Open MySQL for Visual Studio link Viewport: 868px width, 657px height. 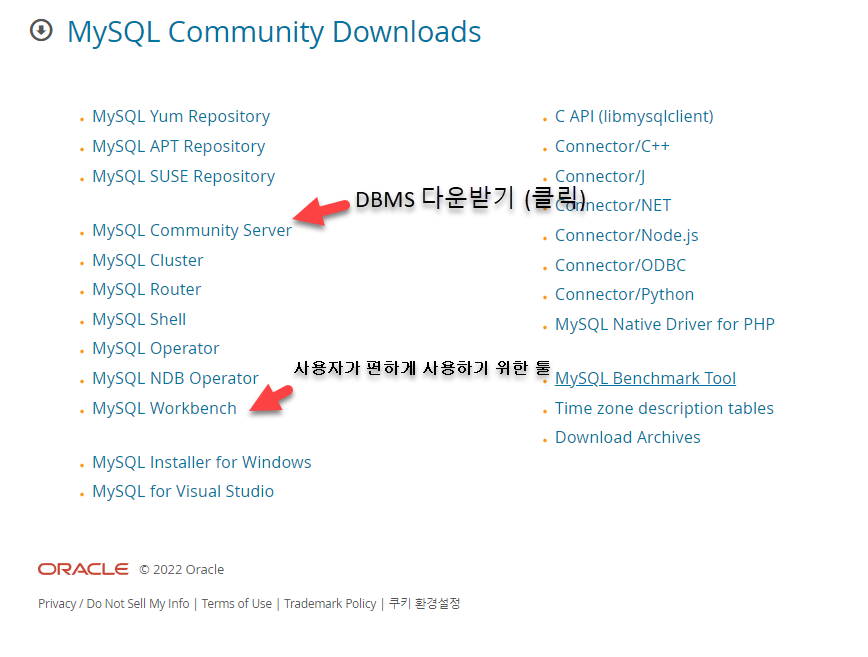point(183,492)
